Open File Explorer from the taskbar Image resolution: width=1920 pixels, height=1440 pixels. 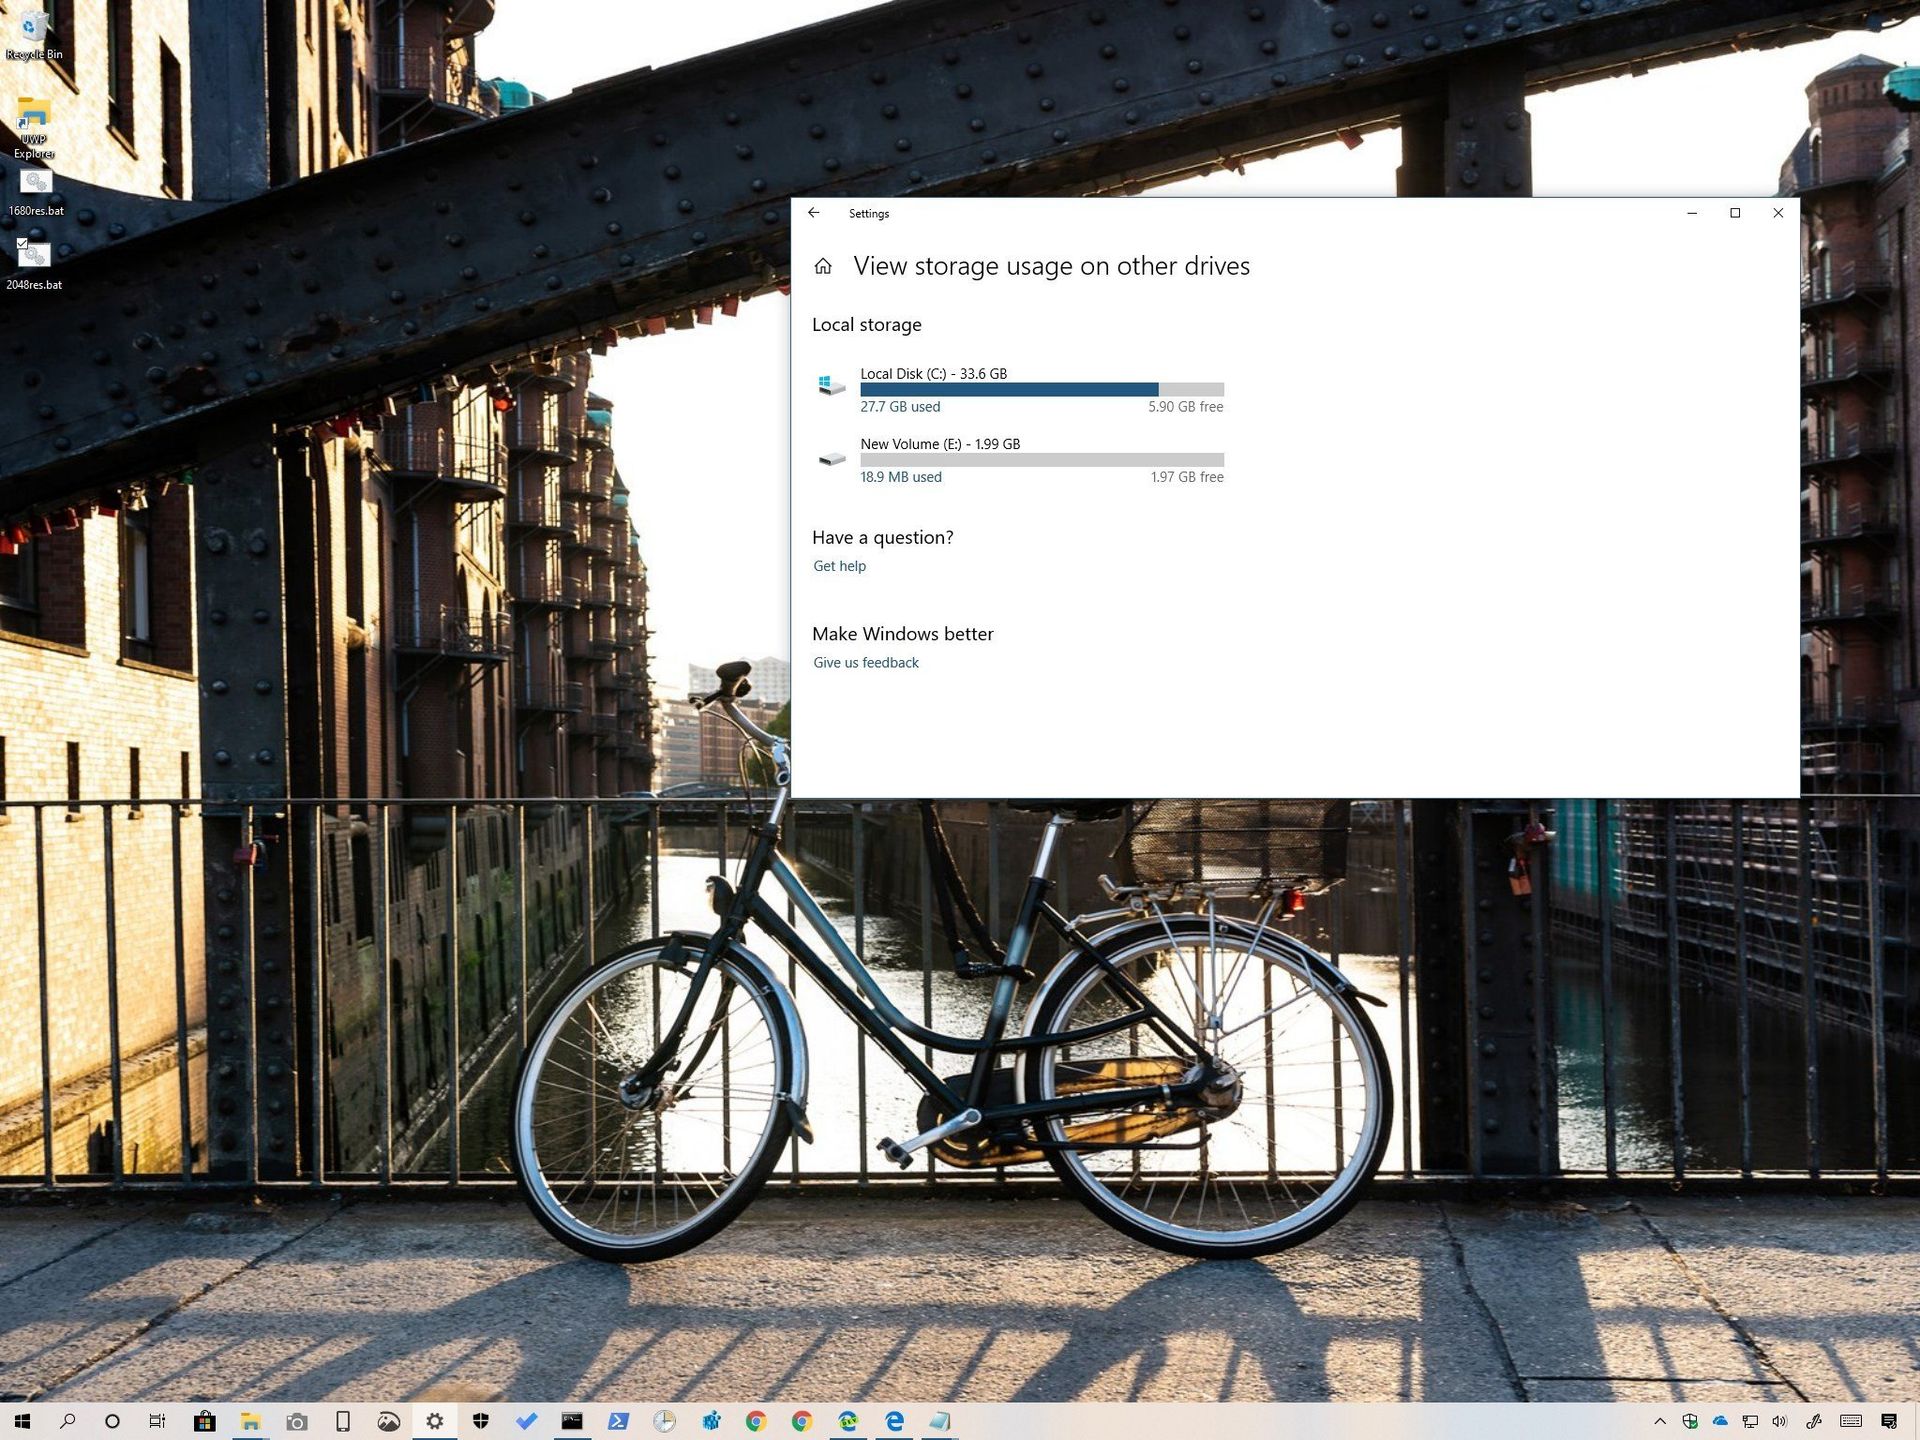(x=249, y=1420)
